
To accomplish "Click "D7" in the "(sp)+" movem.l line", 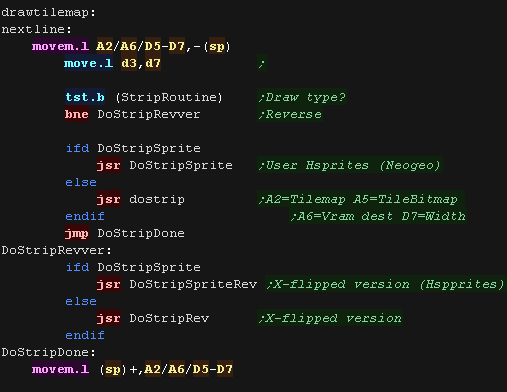I will pyautogui.click(x=225, y=369).
